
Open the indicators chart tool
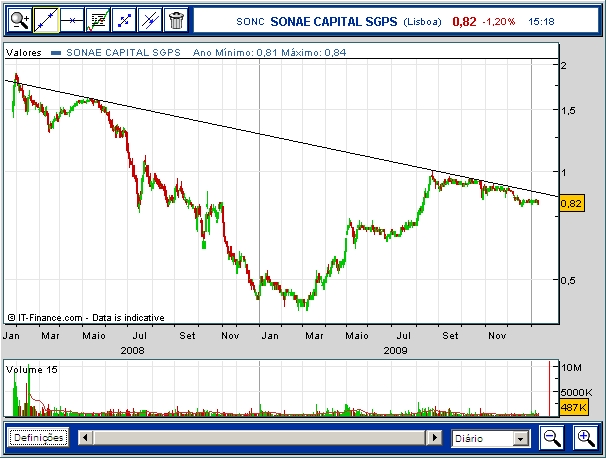98,20
